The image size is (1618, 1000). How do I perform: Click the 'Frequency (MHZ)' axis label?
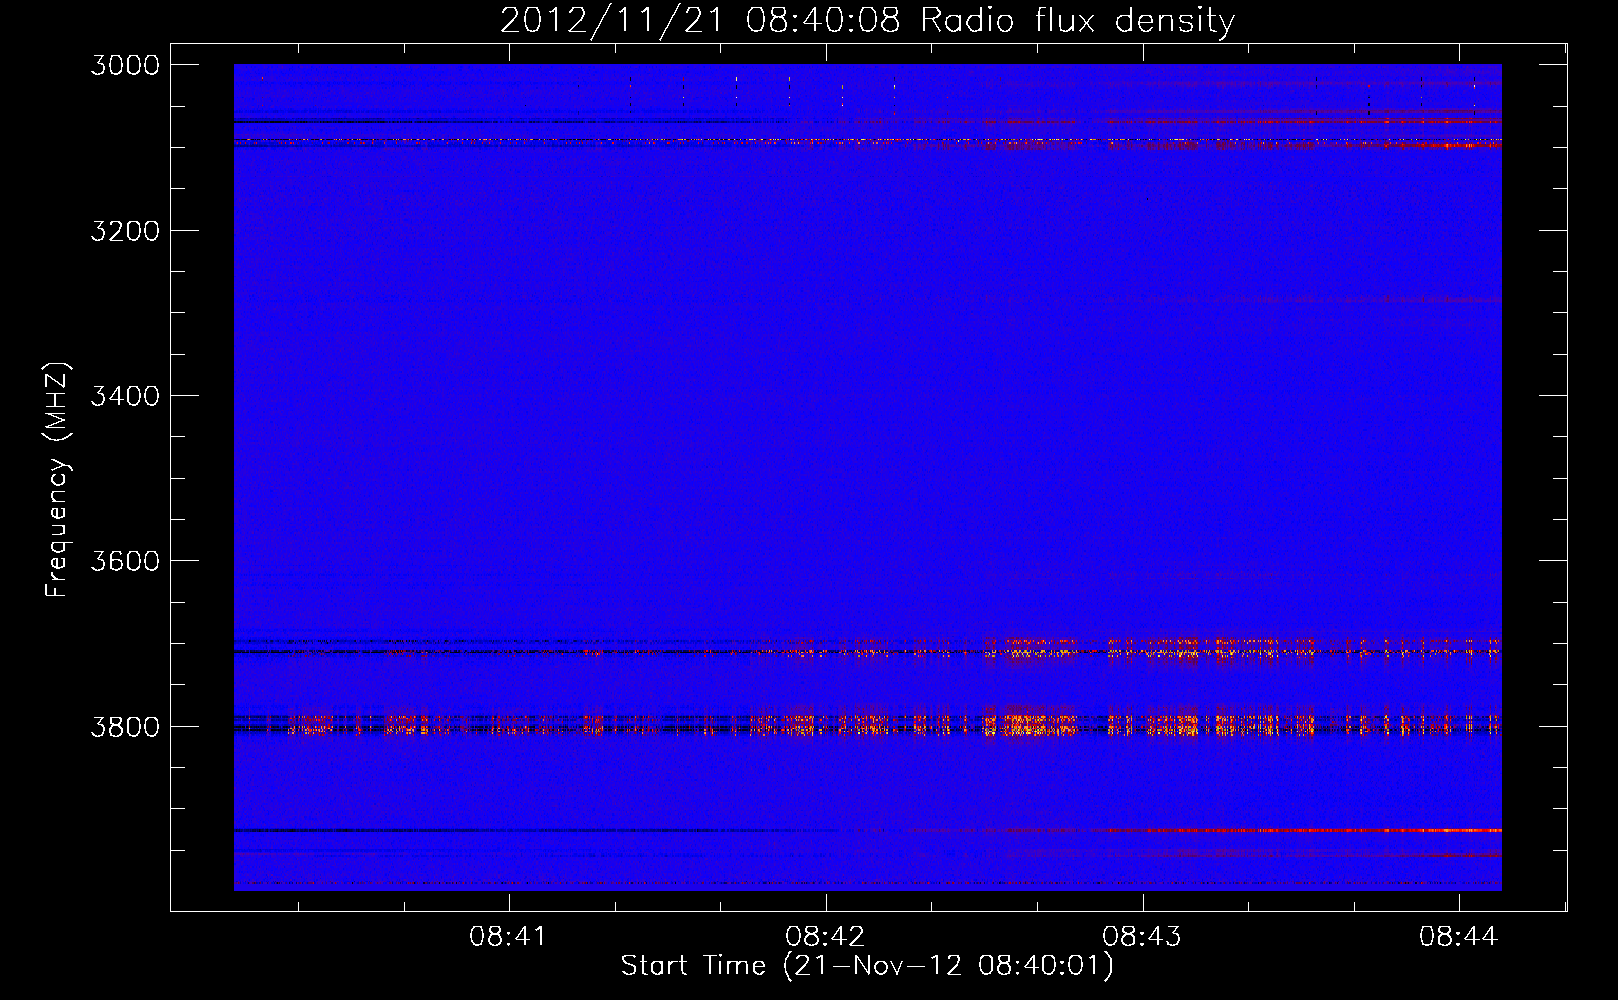click(58, 480)
